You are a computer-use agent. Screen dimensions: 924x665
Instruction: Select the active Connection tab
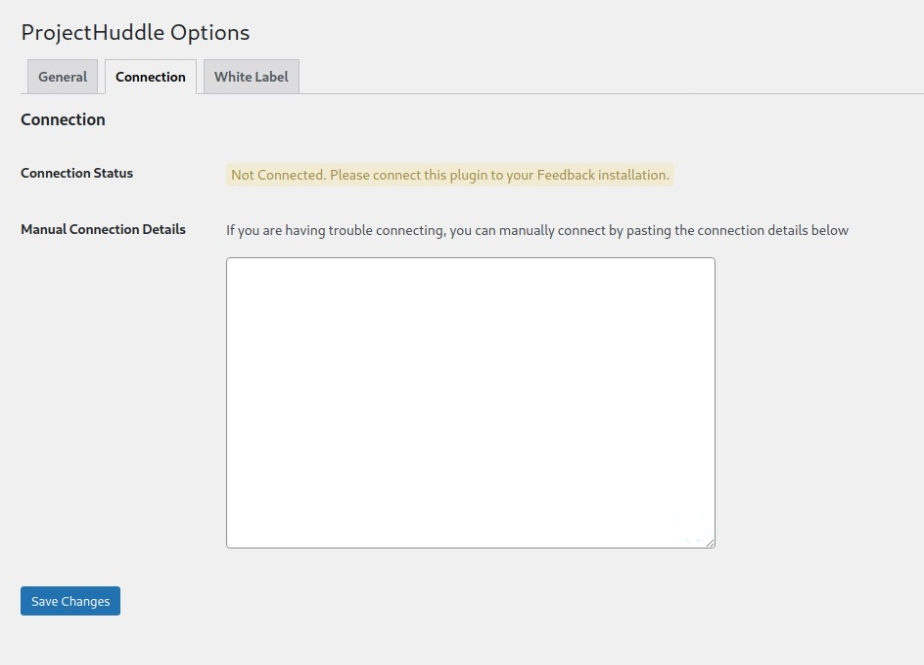(150, 77)
